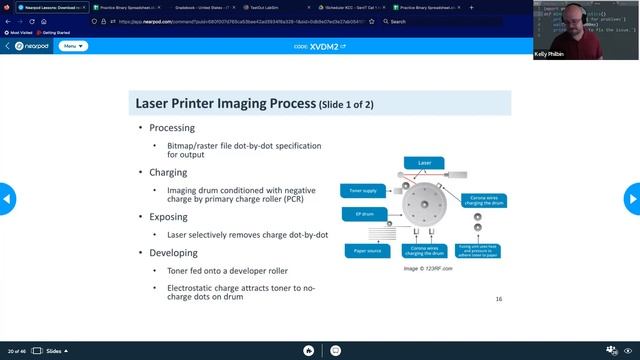Click the Processing bullet heading

coord(172,128)
